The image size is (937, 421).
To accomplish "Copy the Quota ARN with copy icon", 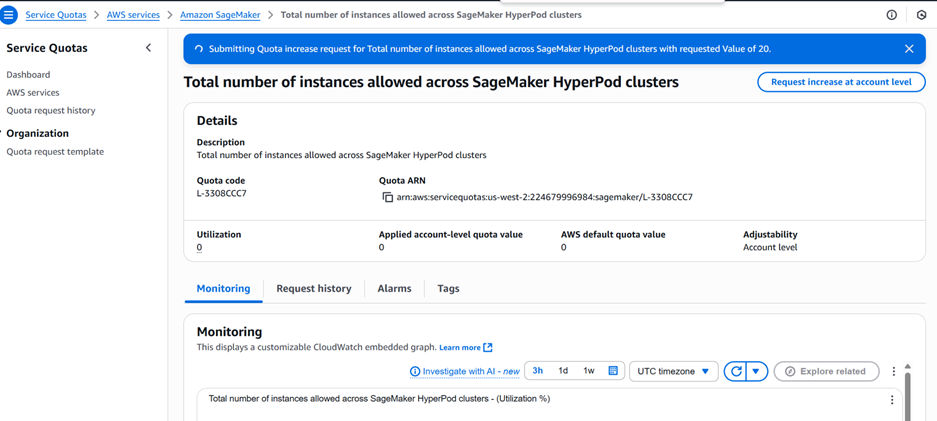I will coord(387,197).
